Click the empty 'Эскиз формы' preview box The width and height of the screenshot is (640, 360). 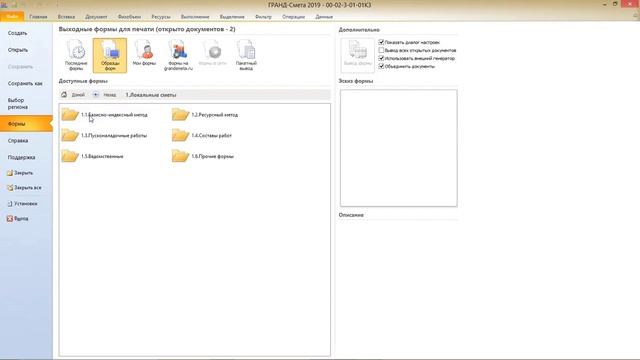point(398,148)
